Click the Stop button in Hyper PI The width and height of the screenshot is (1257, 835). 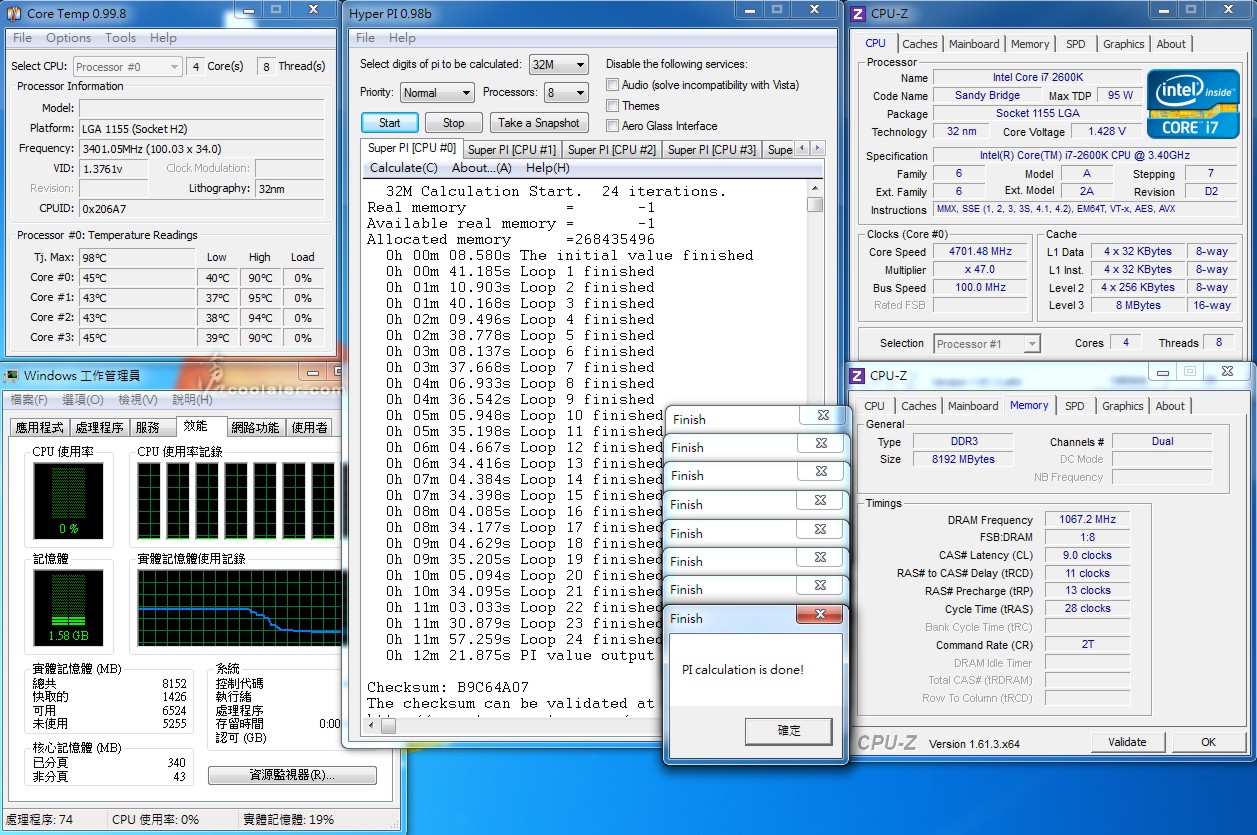[x=453, y=123]
